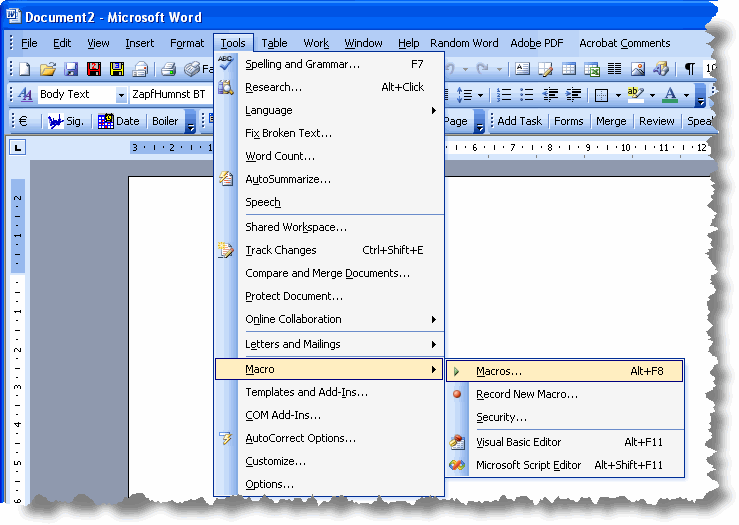
Task: Open Formatting toolbar options arrow
Action: [x=701, y=96]
